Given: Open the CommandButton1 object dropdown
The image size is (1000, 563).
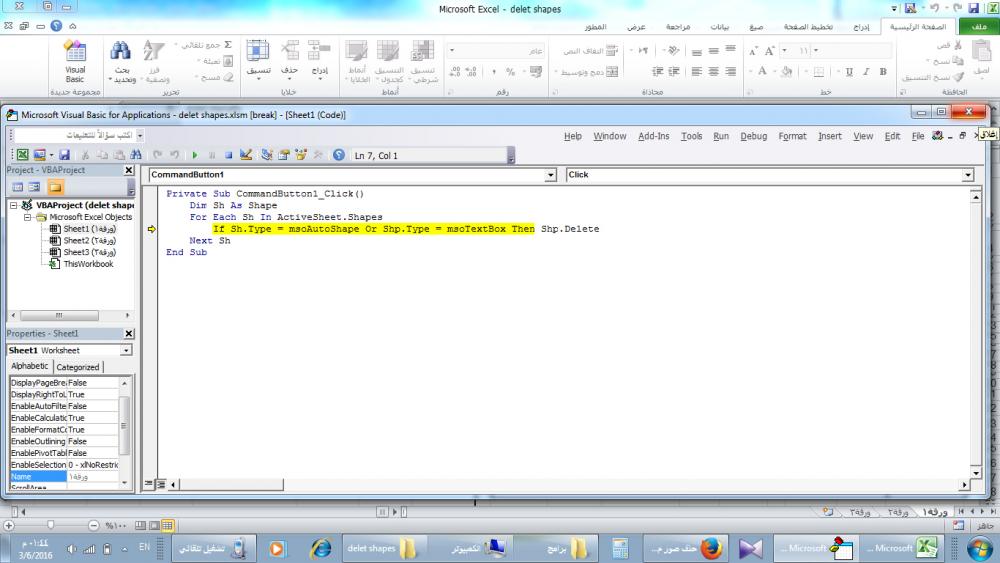Looking at the screenshot, I should point(550,175).
